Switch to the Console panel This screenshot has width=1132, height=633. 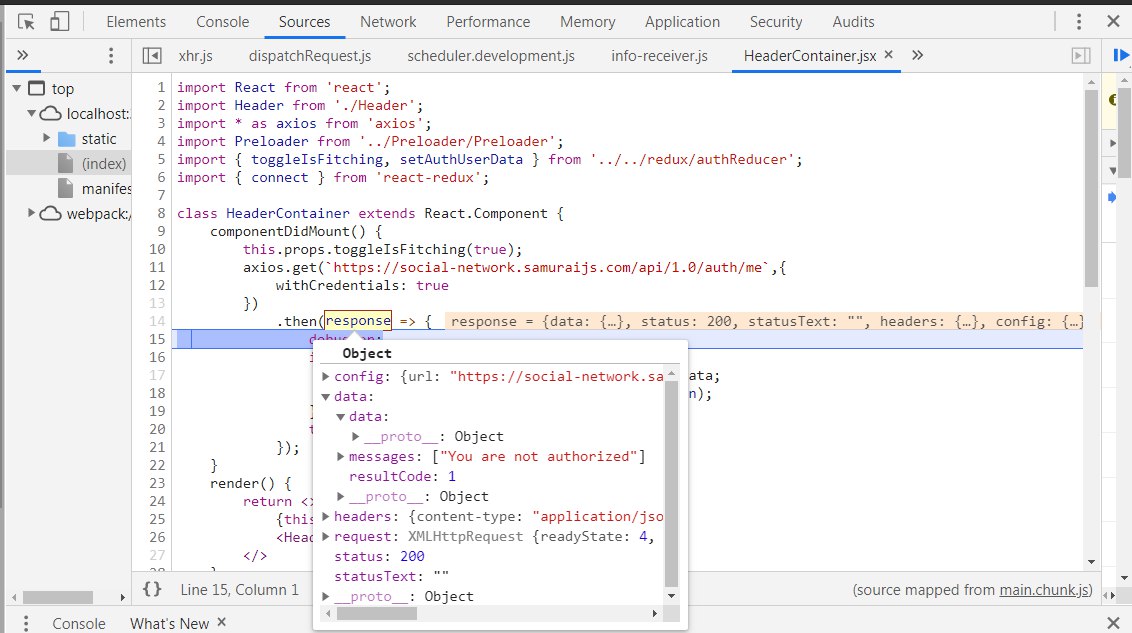(x=222, y=22)
